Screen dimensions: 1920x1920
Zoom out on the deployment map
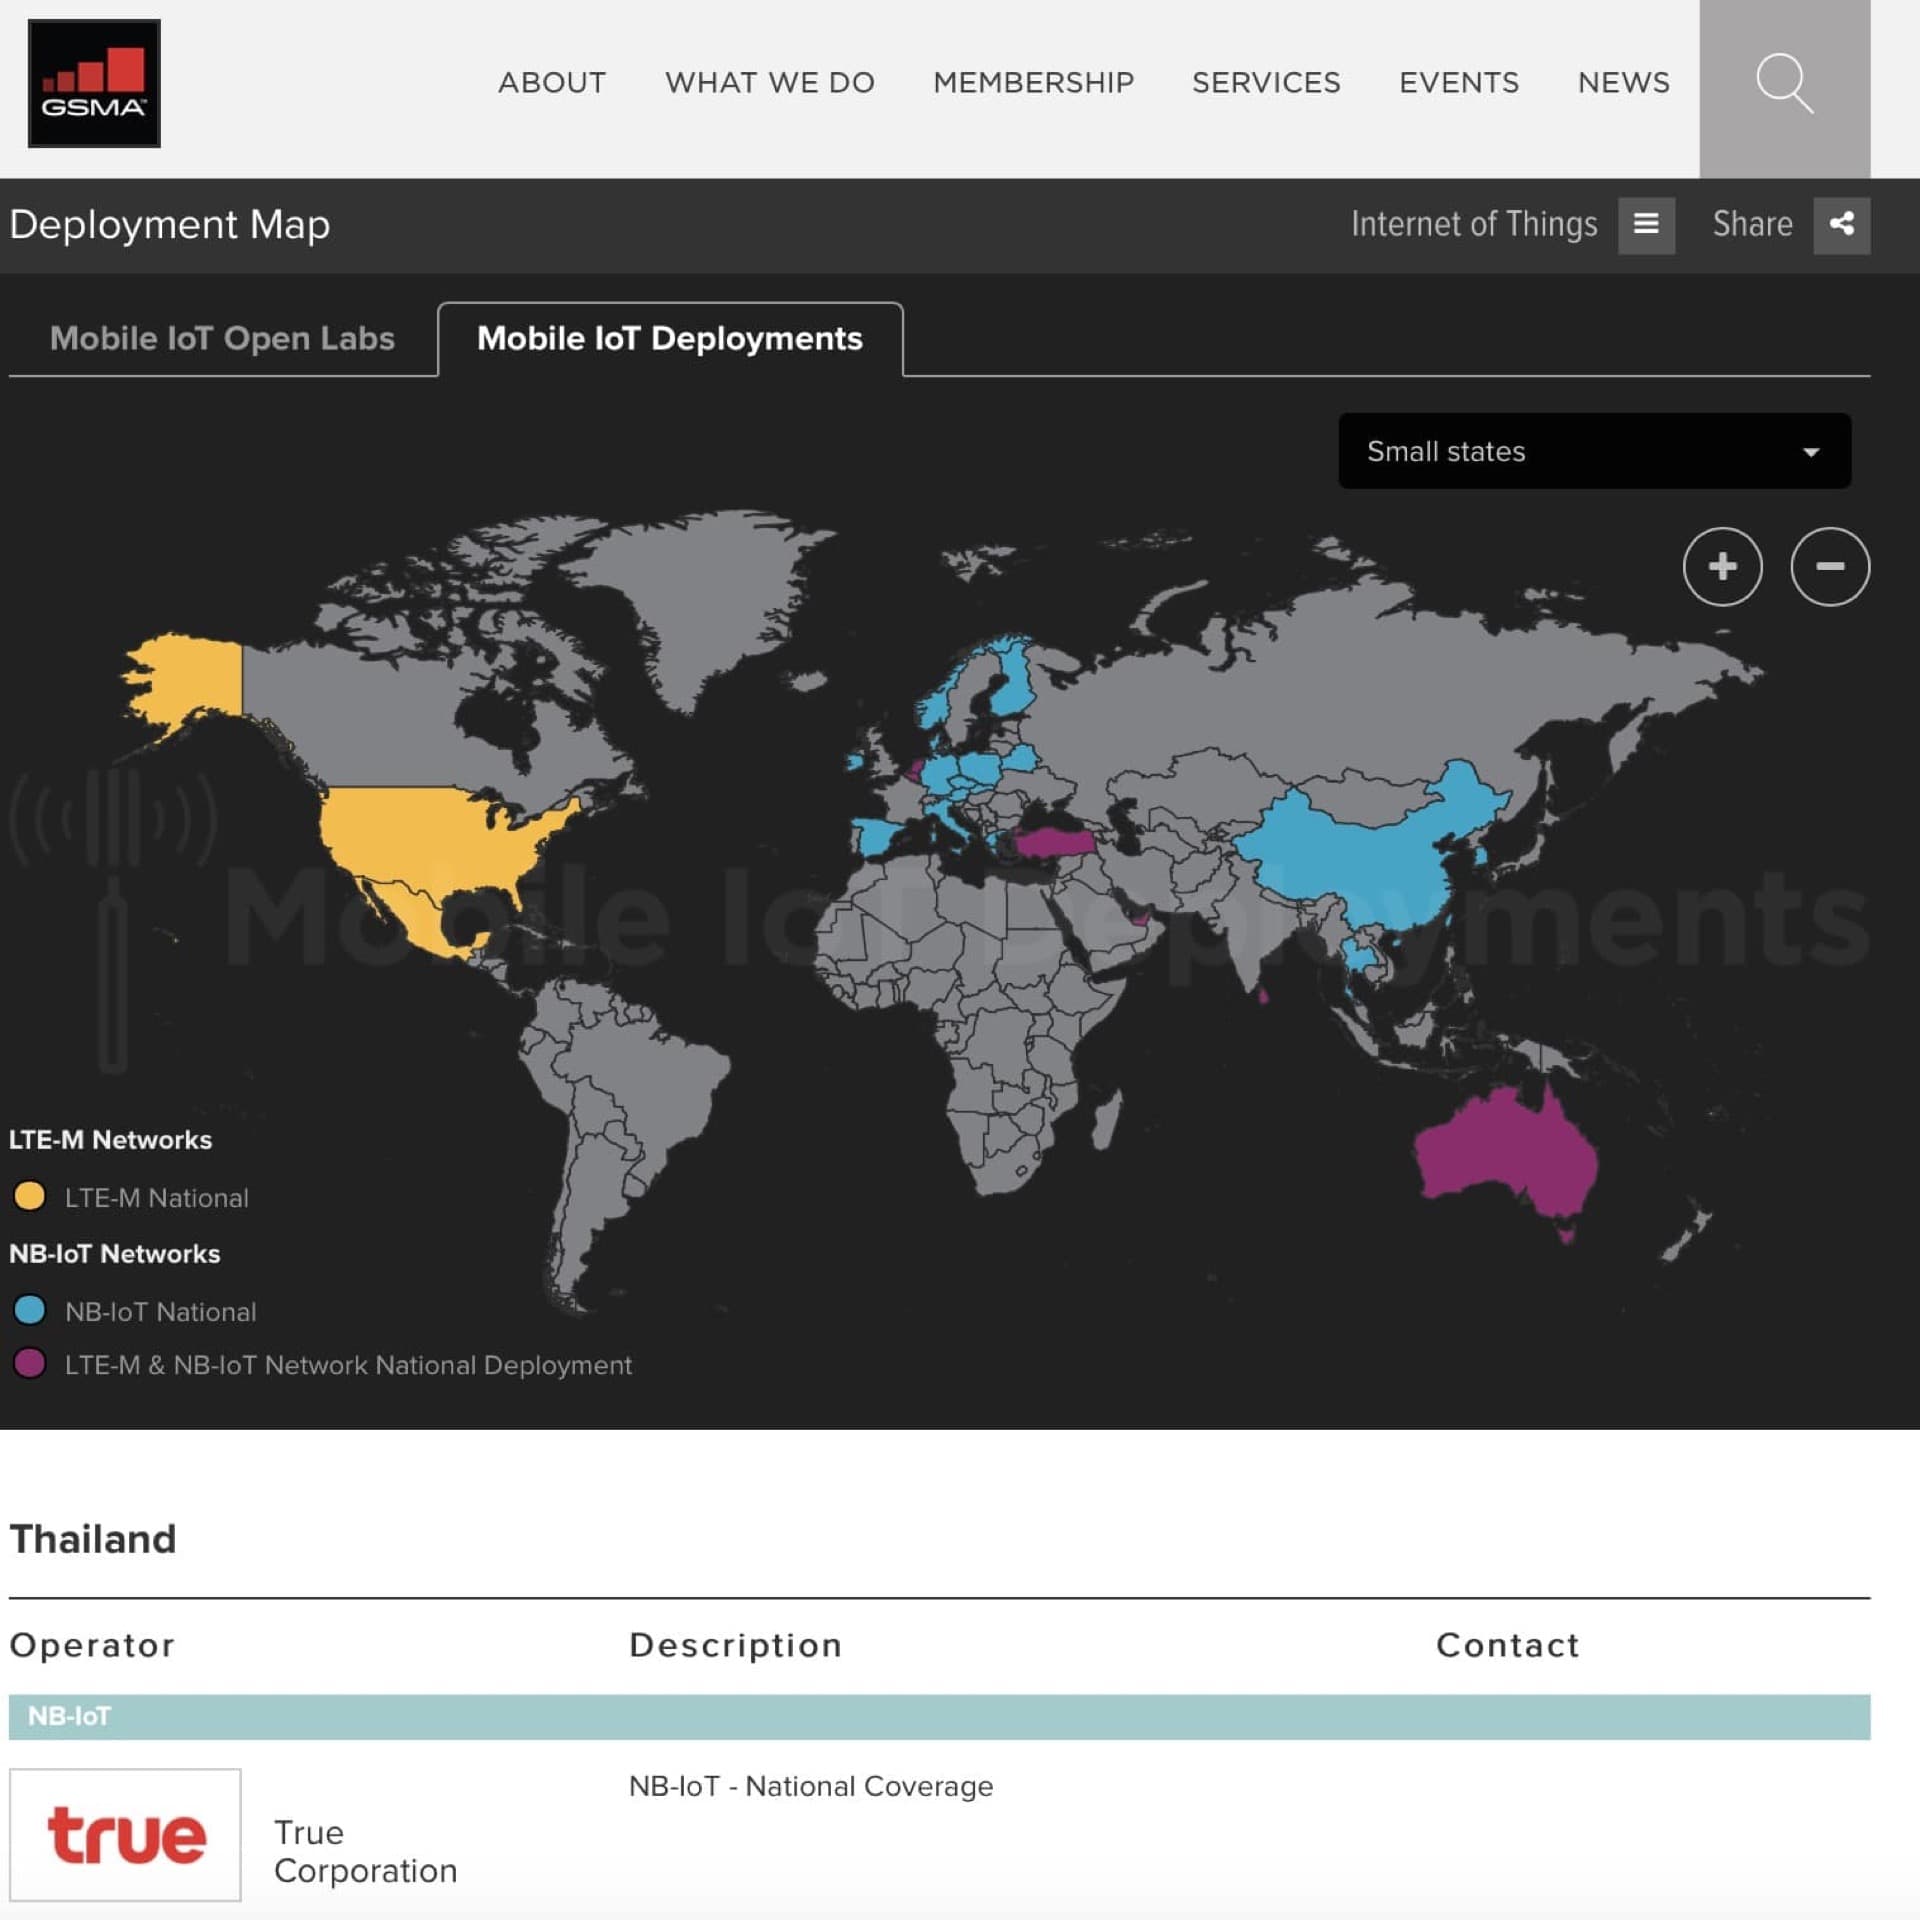[1830, 567]
